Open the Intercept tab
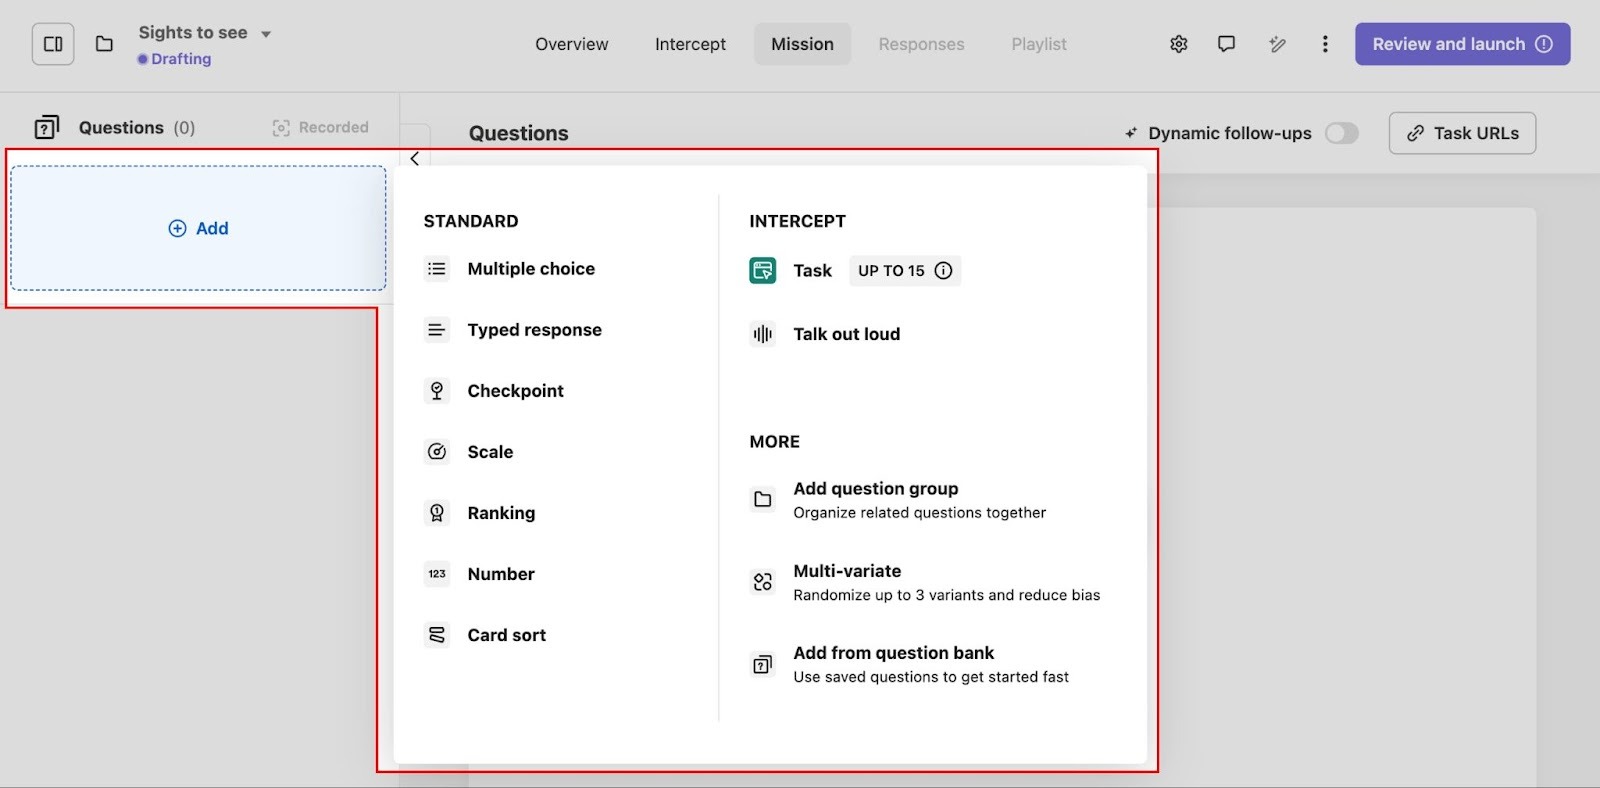This screenshot has width=1600, height=788. (x=690, y=44)
